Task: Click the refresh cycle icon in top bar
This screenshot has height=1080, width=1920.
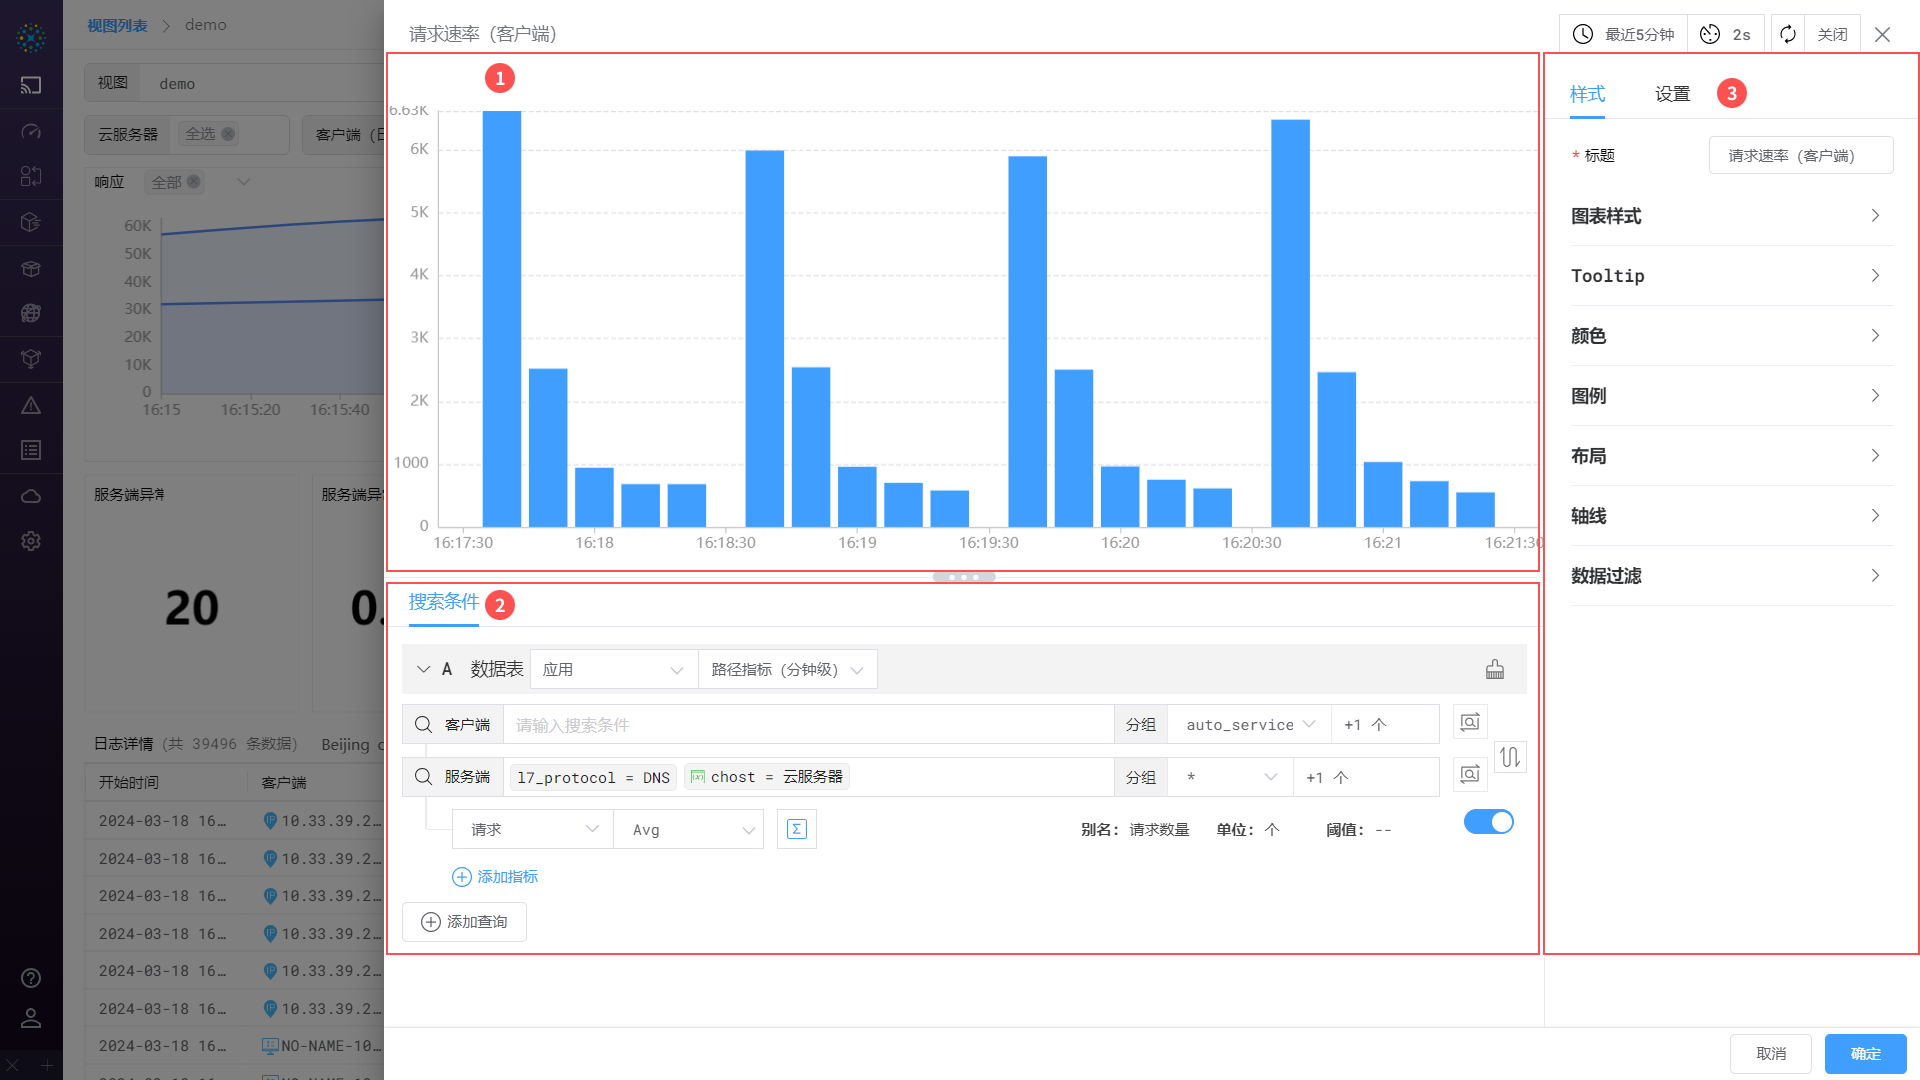Action: tap(1787, 34)
